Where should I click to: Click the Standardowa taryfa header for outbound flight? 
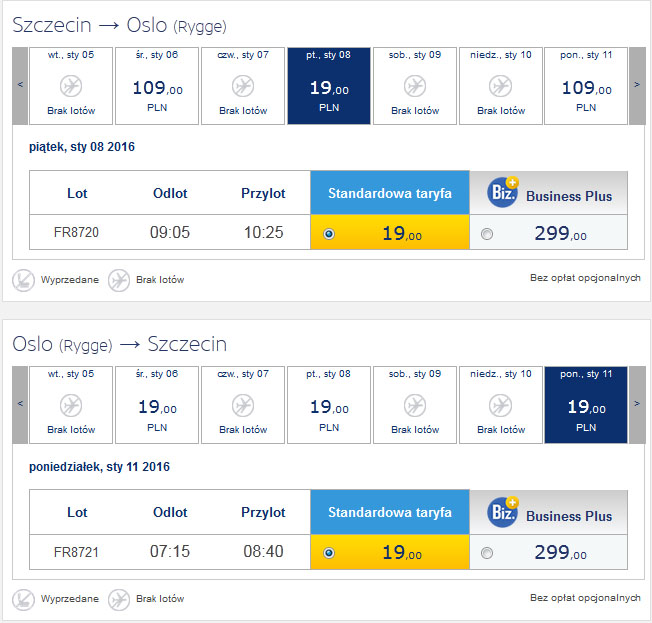(x=390, y=193)
